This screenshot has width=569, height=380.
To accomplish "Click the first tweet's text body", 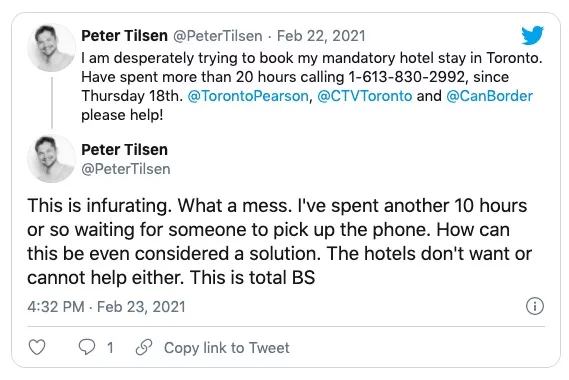I will (x=312, y=86).
